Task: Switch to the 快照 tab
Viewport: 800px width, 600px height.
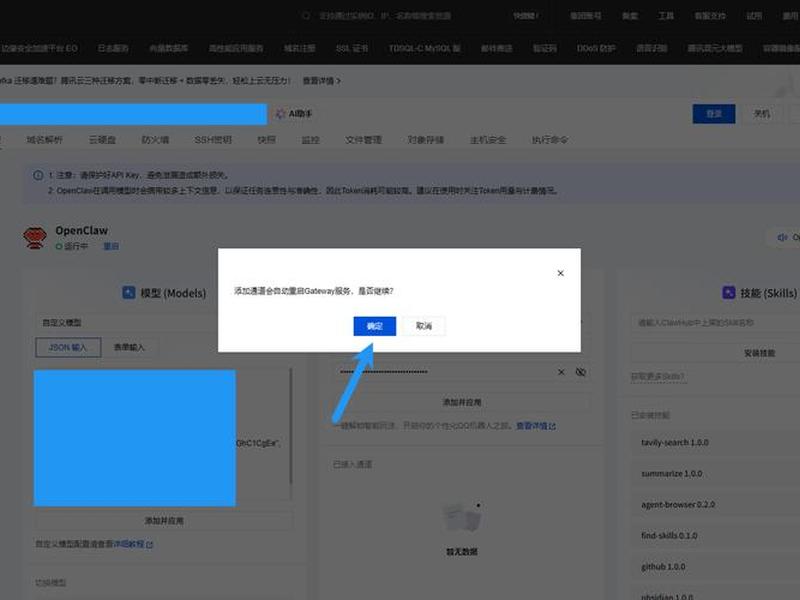Action: (266, 140)
